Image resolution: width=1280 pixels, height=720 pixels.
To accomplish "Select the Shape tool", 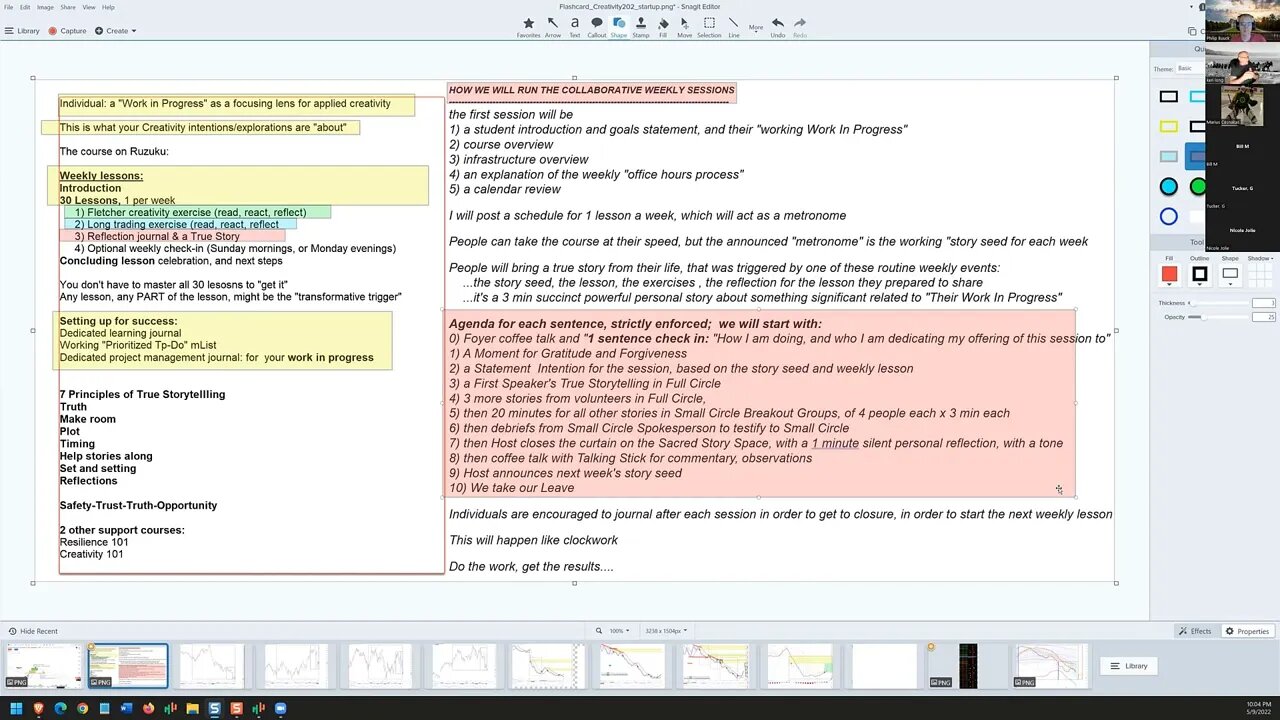I will click(x=619, y=27).
